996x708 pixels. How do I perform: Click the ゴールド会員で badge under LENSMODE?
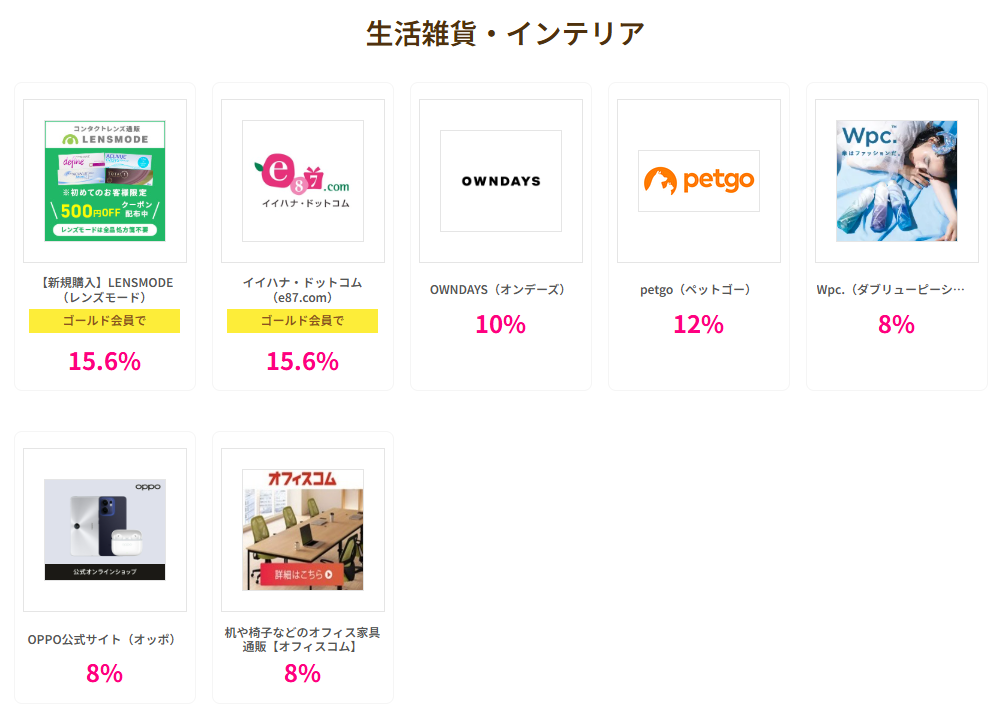point(104,321)
